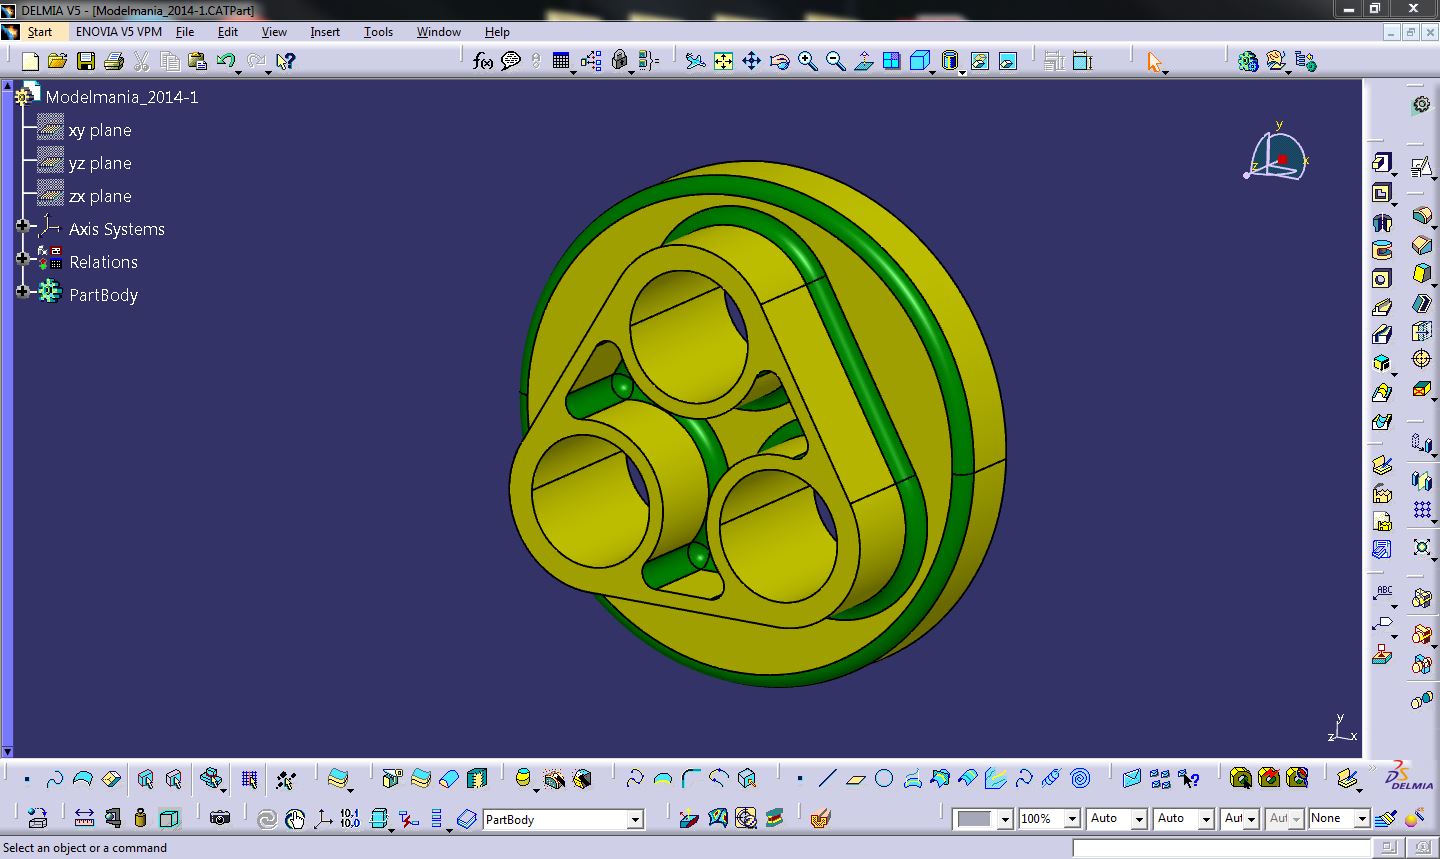
Task: Click the Measure Inertia weight icon
Action: (x=140, y=818)
